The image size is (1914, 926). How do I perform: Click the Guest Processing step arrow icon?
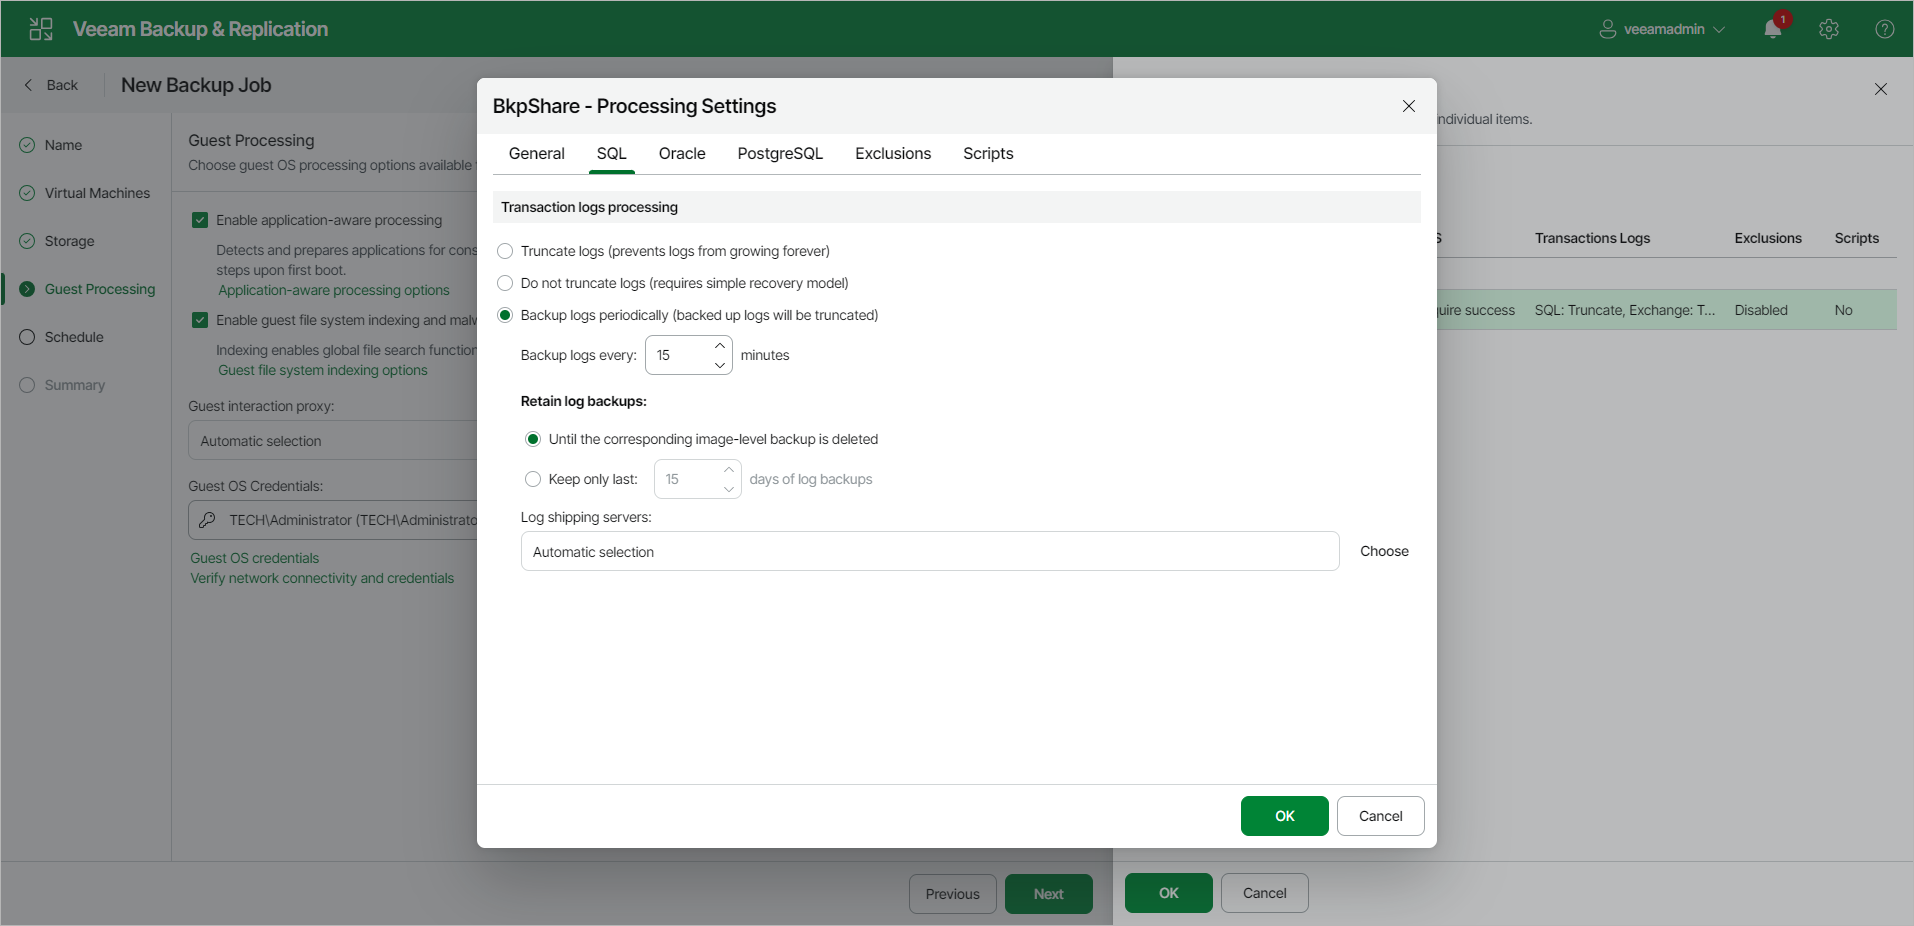(x=27, y=289)
